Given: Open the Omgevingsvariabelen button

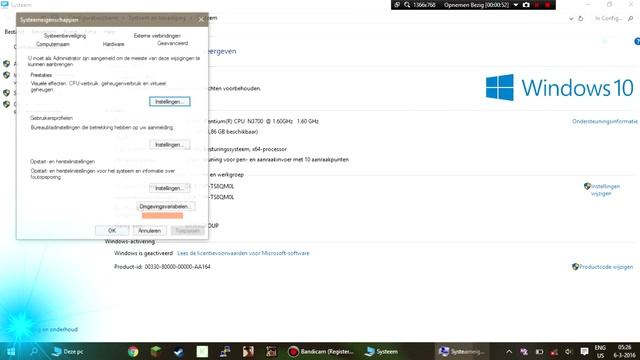Looking at the screenshot, I should tap(165, 206).
